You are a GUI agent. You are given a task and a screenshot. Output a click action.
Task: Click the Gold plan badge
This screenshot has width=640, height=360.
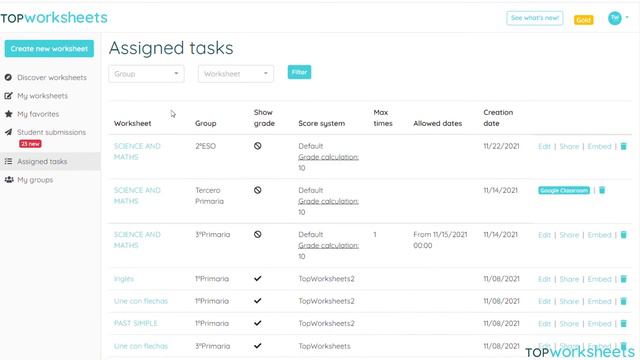pyautogui.click(x=583, y=20)
